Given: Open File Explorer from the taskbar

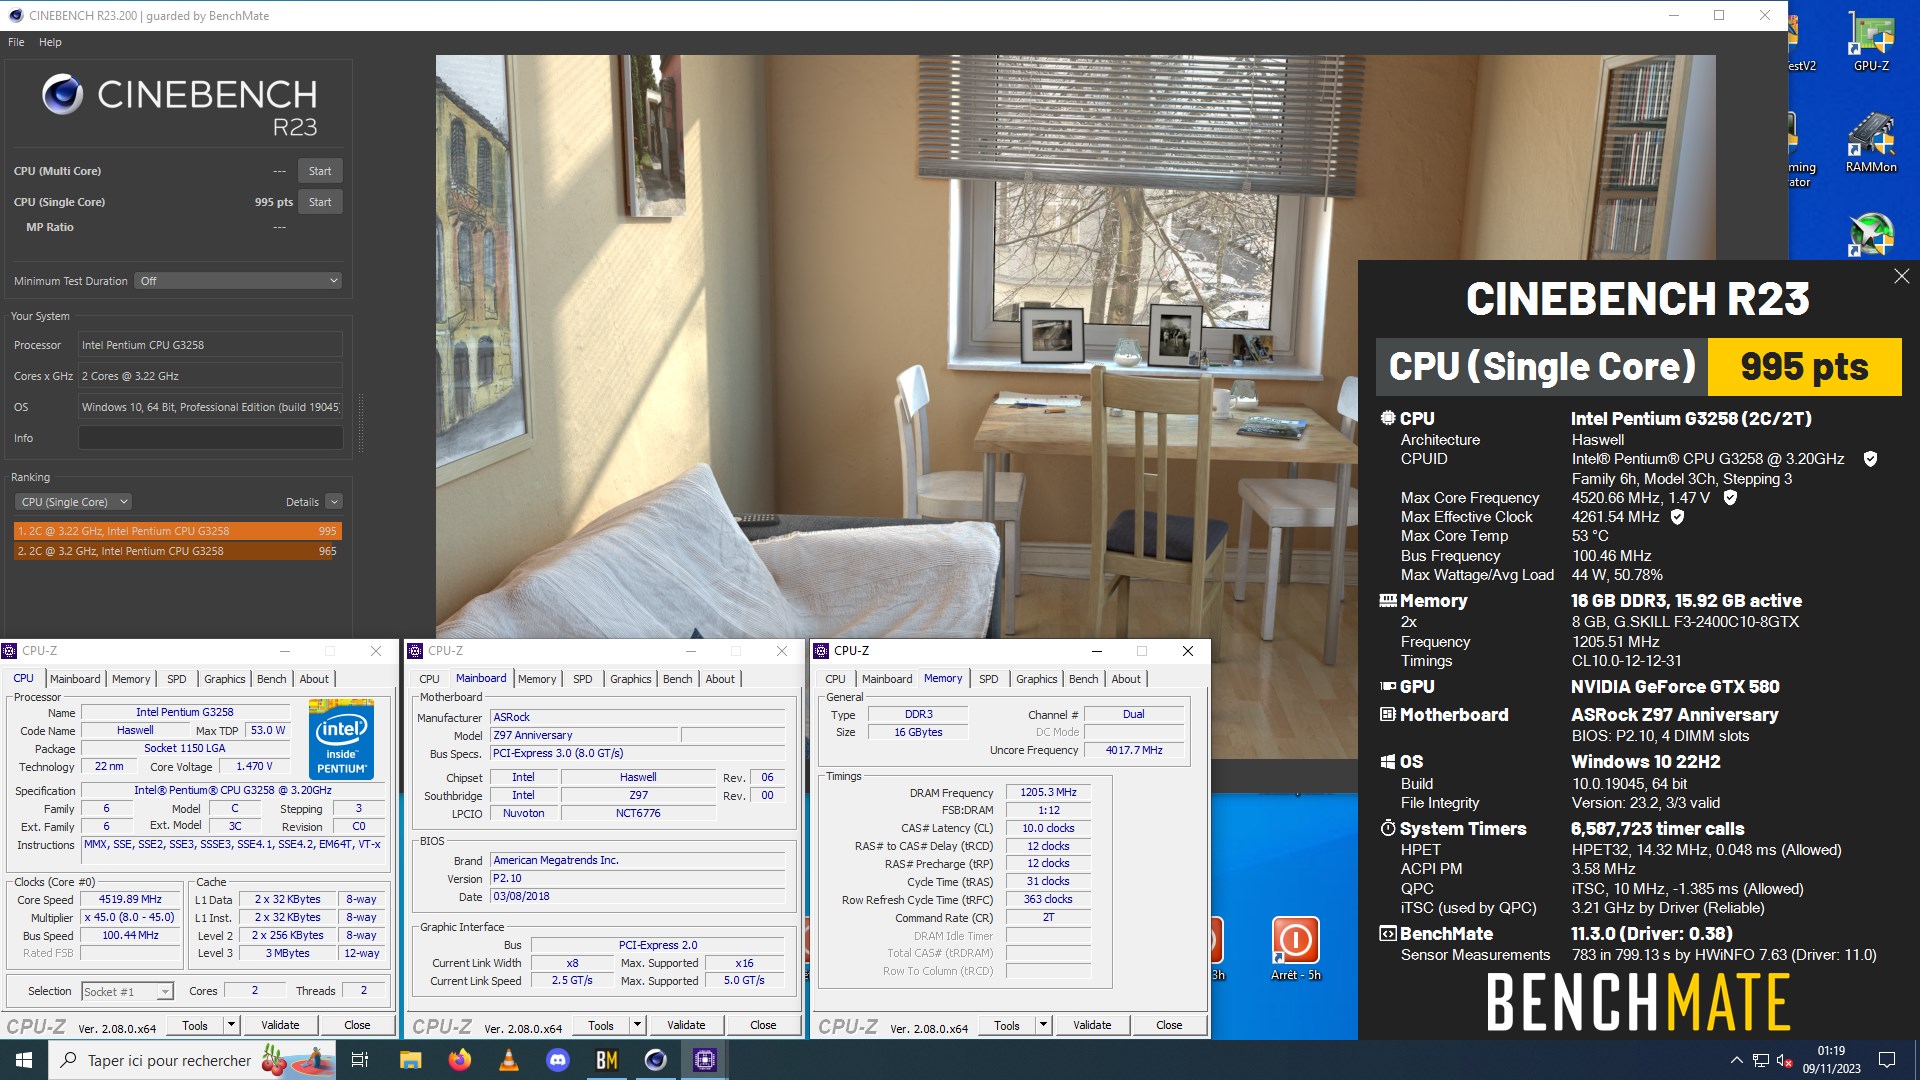Looking at the screenshot, I should 410,1060.
